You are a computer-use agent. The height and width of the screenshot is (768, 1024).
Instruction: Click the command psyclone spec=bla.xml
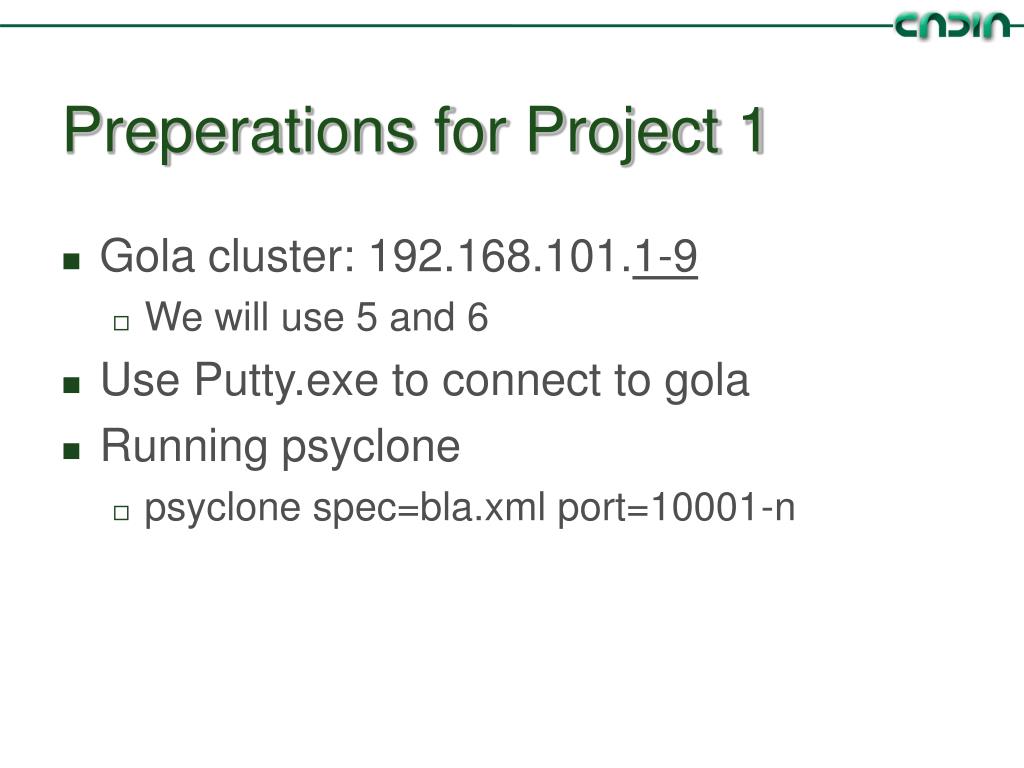pos(344,508)
